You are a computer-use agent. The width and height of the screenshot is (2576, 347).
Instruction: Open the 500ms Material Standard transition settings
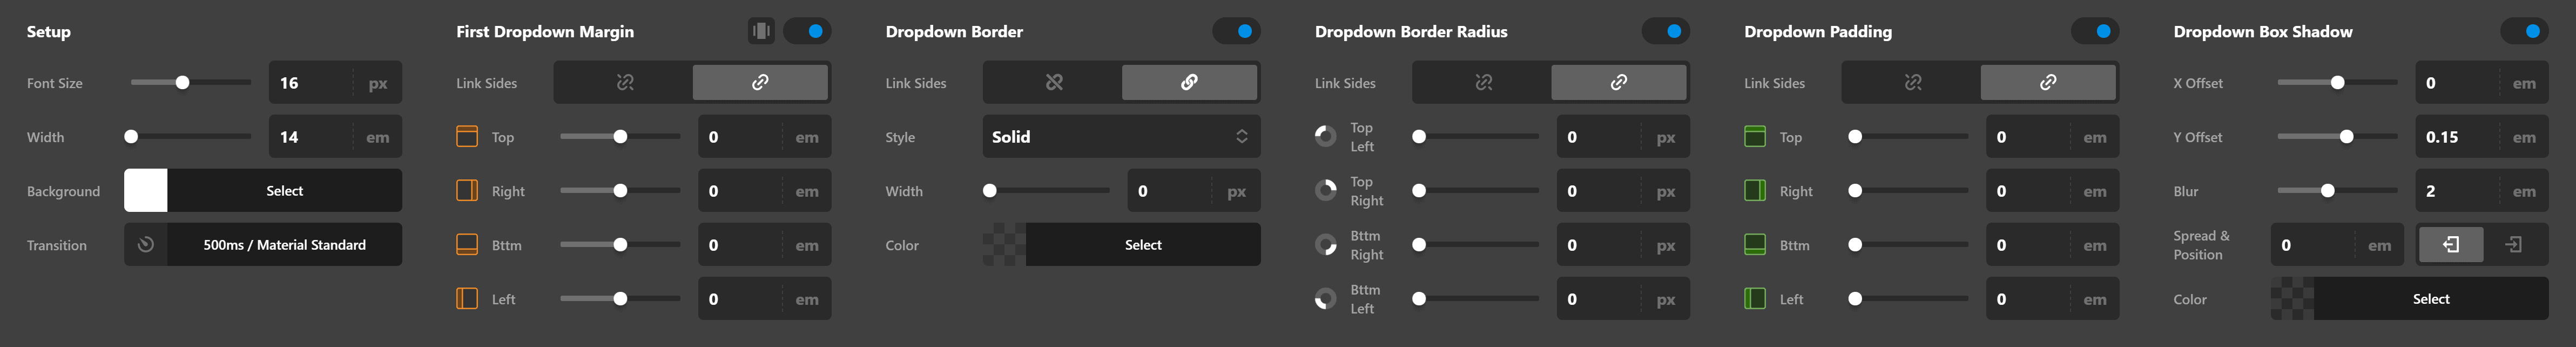[285, 244]
